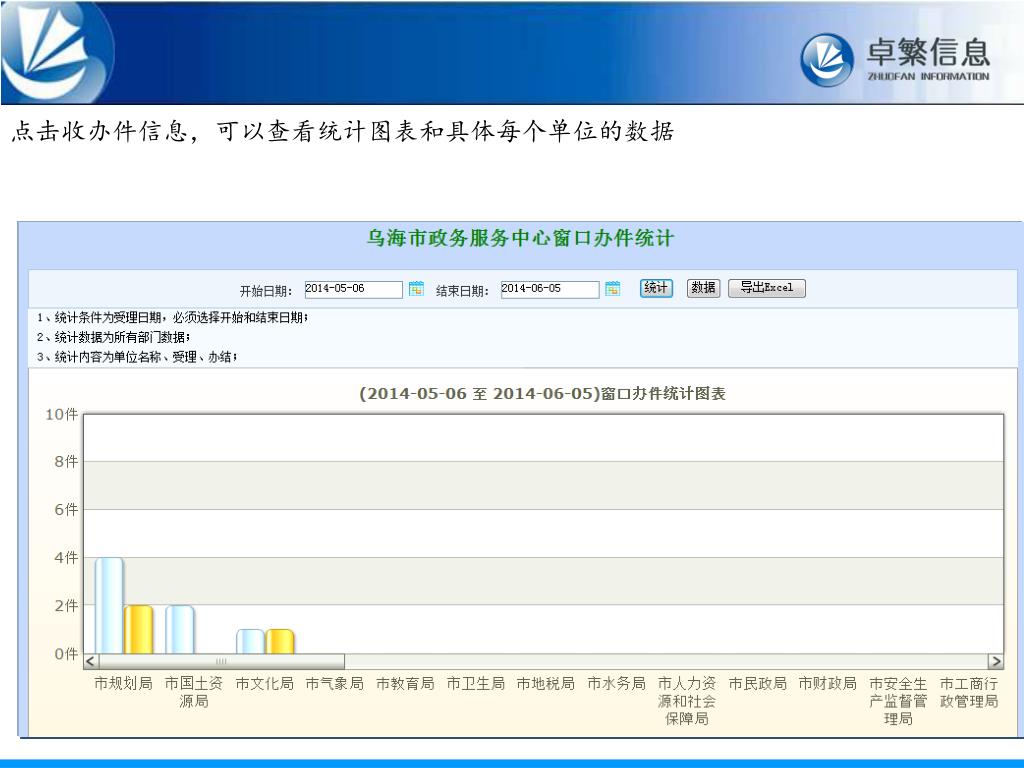This screenshot has width=1024, height=768.
Task: Click note 2 about 所有部门数据
Action: click(x=114, y=338)
